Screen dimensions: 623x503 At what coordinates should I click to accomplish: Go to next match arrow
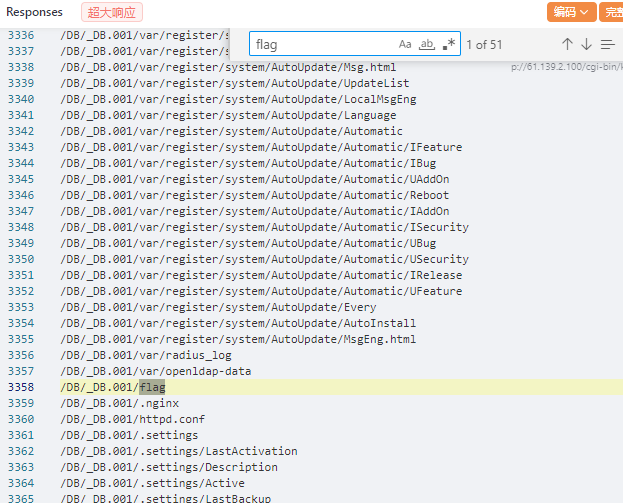(x=587, y=44)
